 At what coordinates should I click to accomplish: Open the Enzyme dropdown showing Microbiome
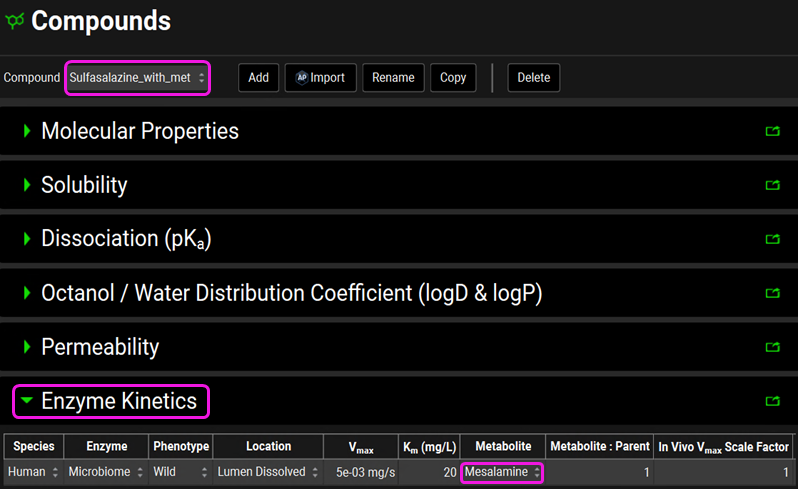[x=105, y=472]
